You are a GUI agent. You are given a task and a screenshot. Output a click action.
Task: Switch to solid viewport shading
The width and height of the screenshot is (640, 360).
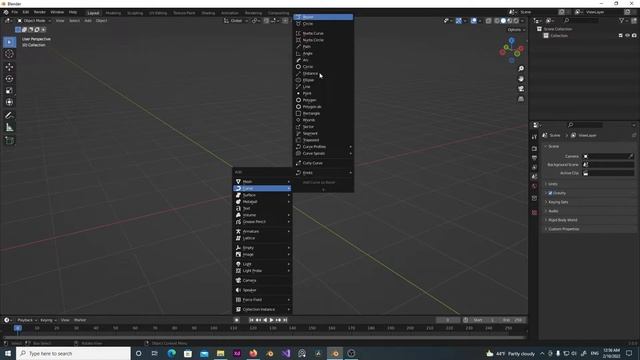pyautogui.click(x=503, y=20)
